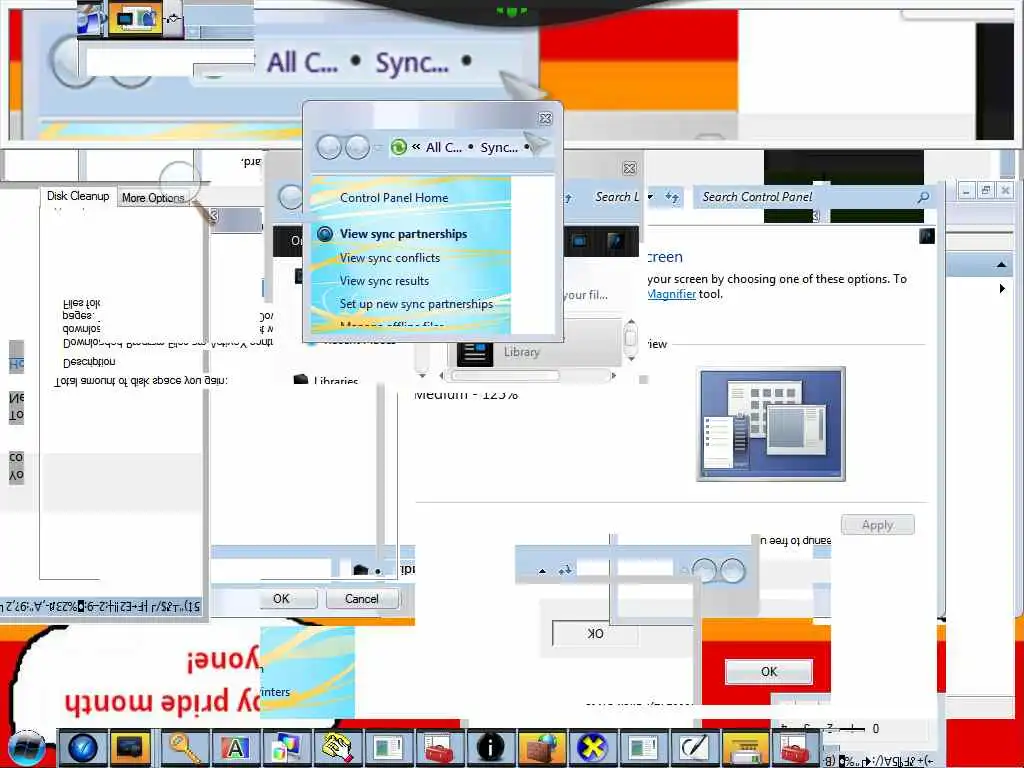Close the Sync Center window
This screenshot has height=768, width=1024.
(545, 118)
